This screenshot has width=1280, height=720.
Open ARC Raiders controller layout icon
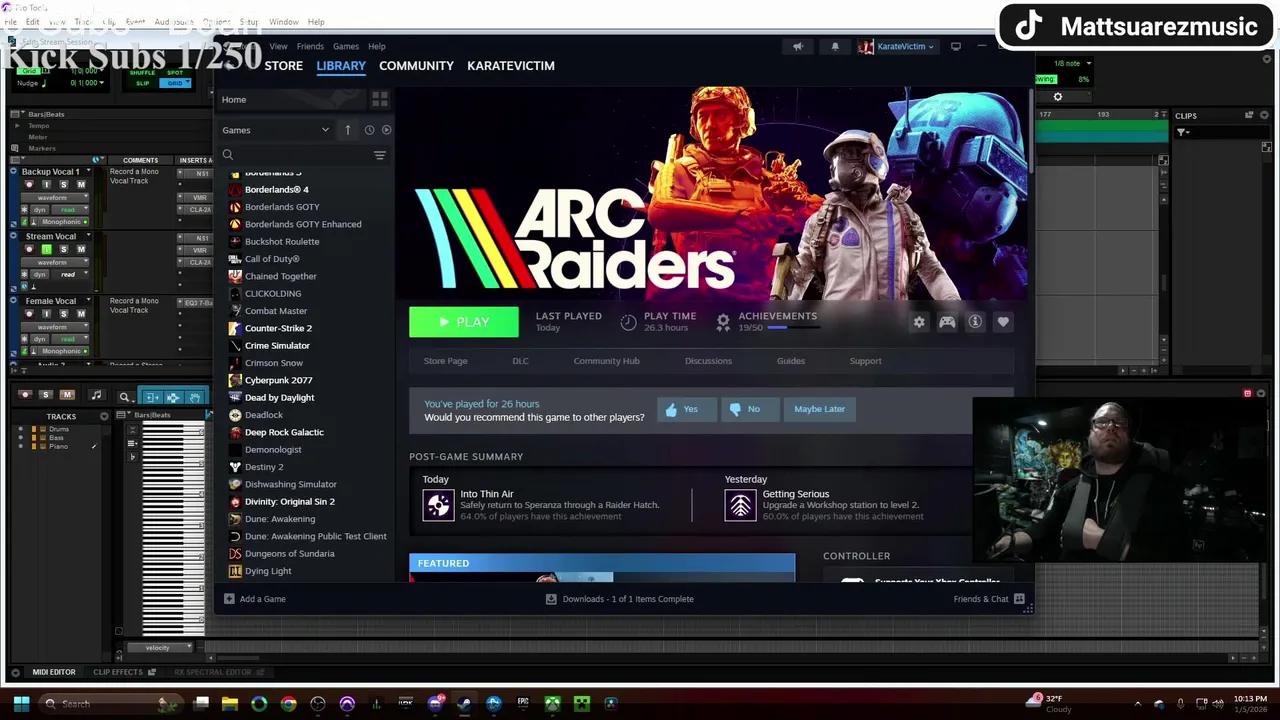[x=947, y=322]
